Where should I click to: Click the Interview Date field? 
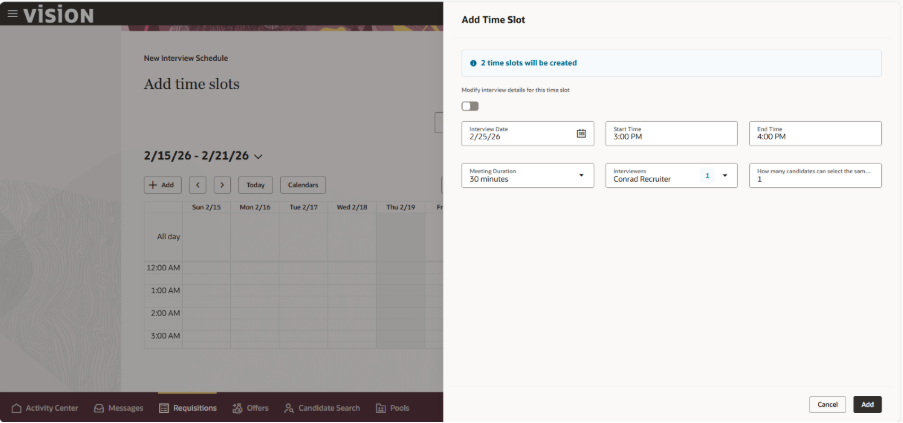(528, 134)
